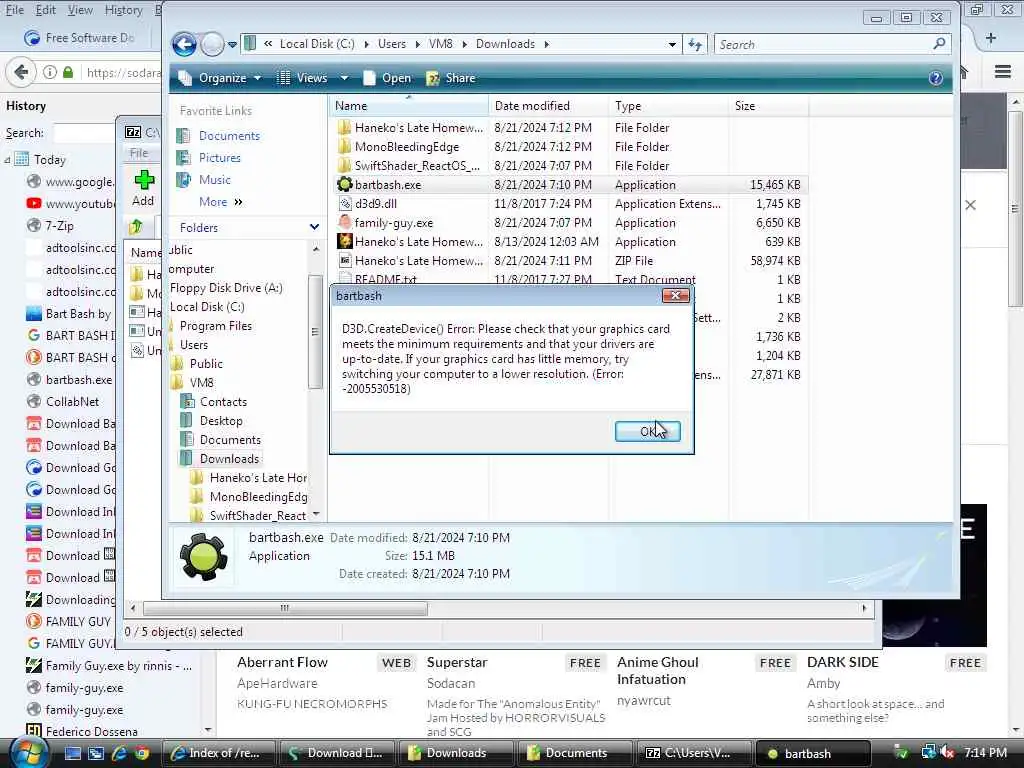Open File menu in 7-Zip window
This screenshot has height=768, width=1024.
click(x=139, y=153)
